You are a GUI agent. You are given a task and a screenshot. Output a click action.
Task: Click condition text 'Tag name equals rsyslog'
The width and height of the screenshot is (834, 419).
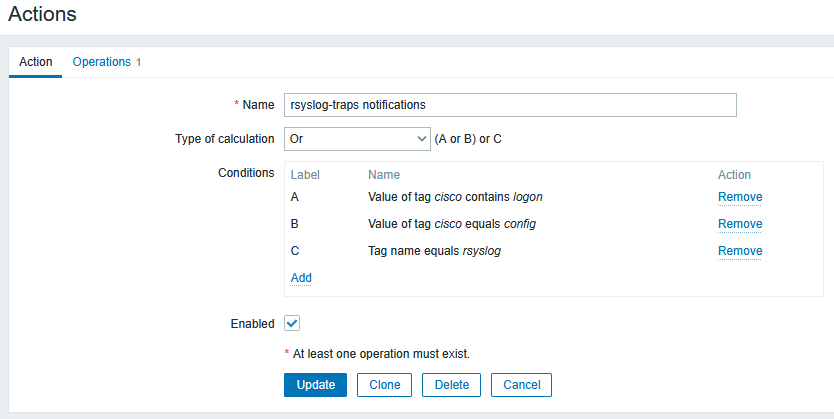[434, 251]
